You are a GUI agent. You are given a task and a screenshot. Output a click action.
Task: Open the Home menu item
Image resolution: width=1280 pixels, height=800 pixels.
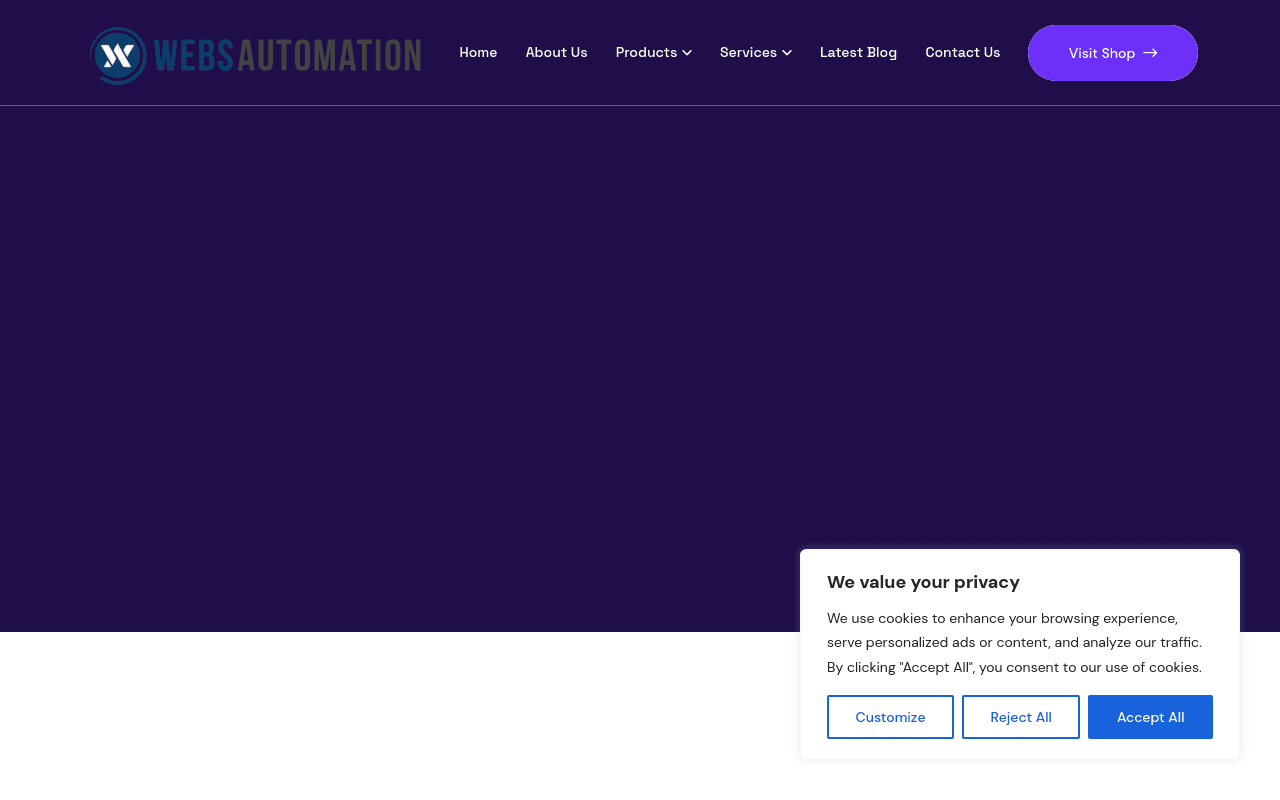click(x=478, y=52)
